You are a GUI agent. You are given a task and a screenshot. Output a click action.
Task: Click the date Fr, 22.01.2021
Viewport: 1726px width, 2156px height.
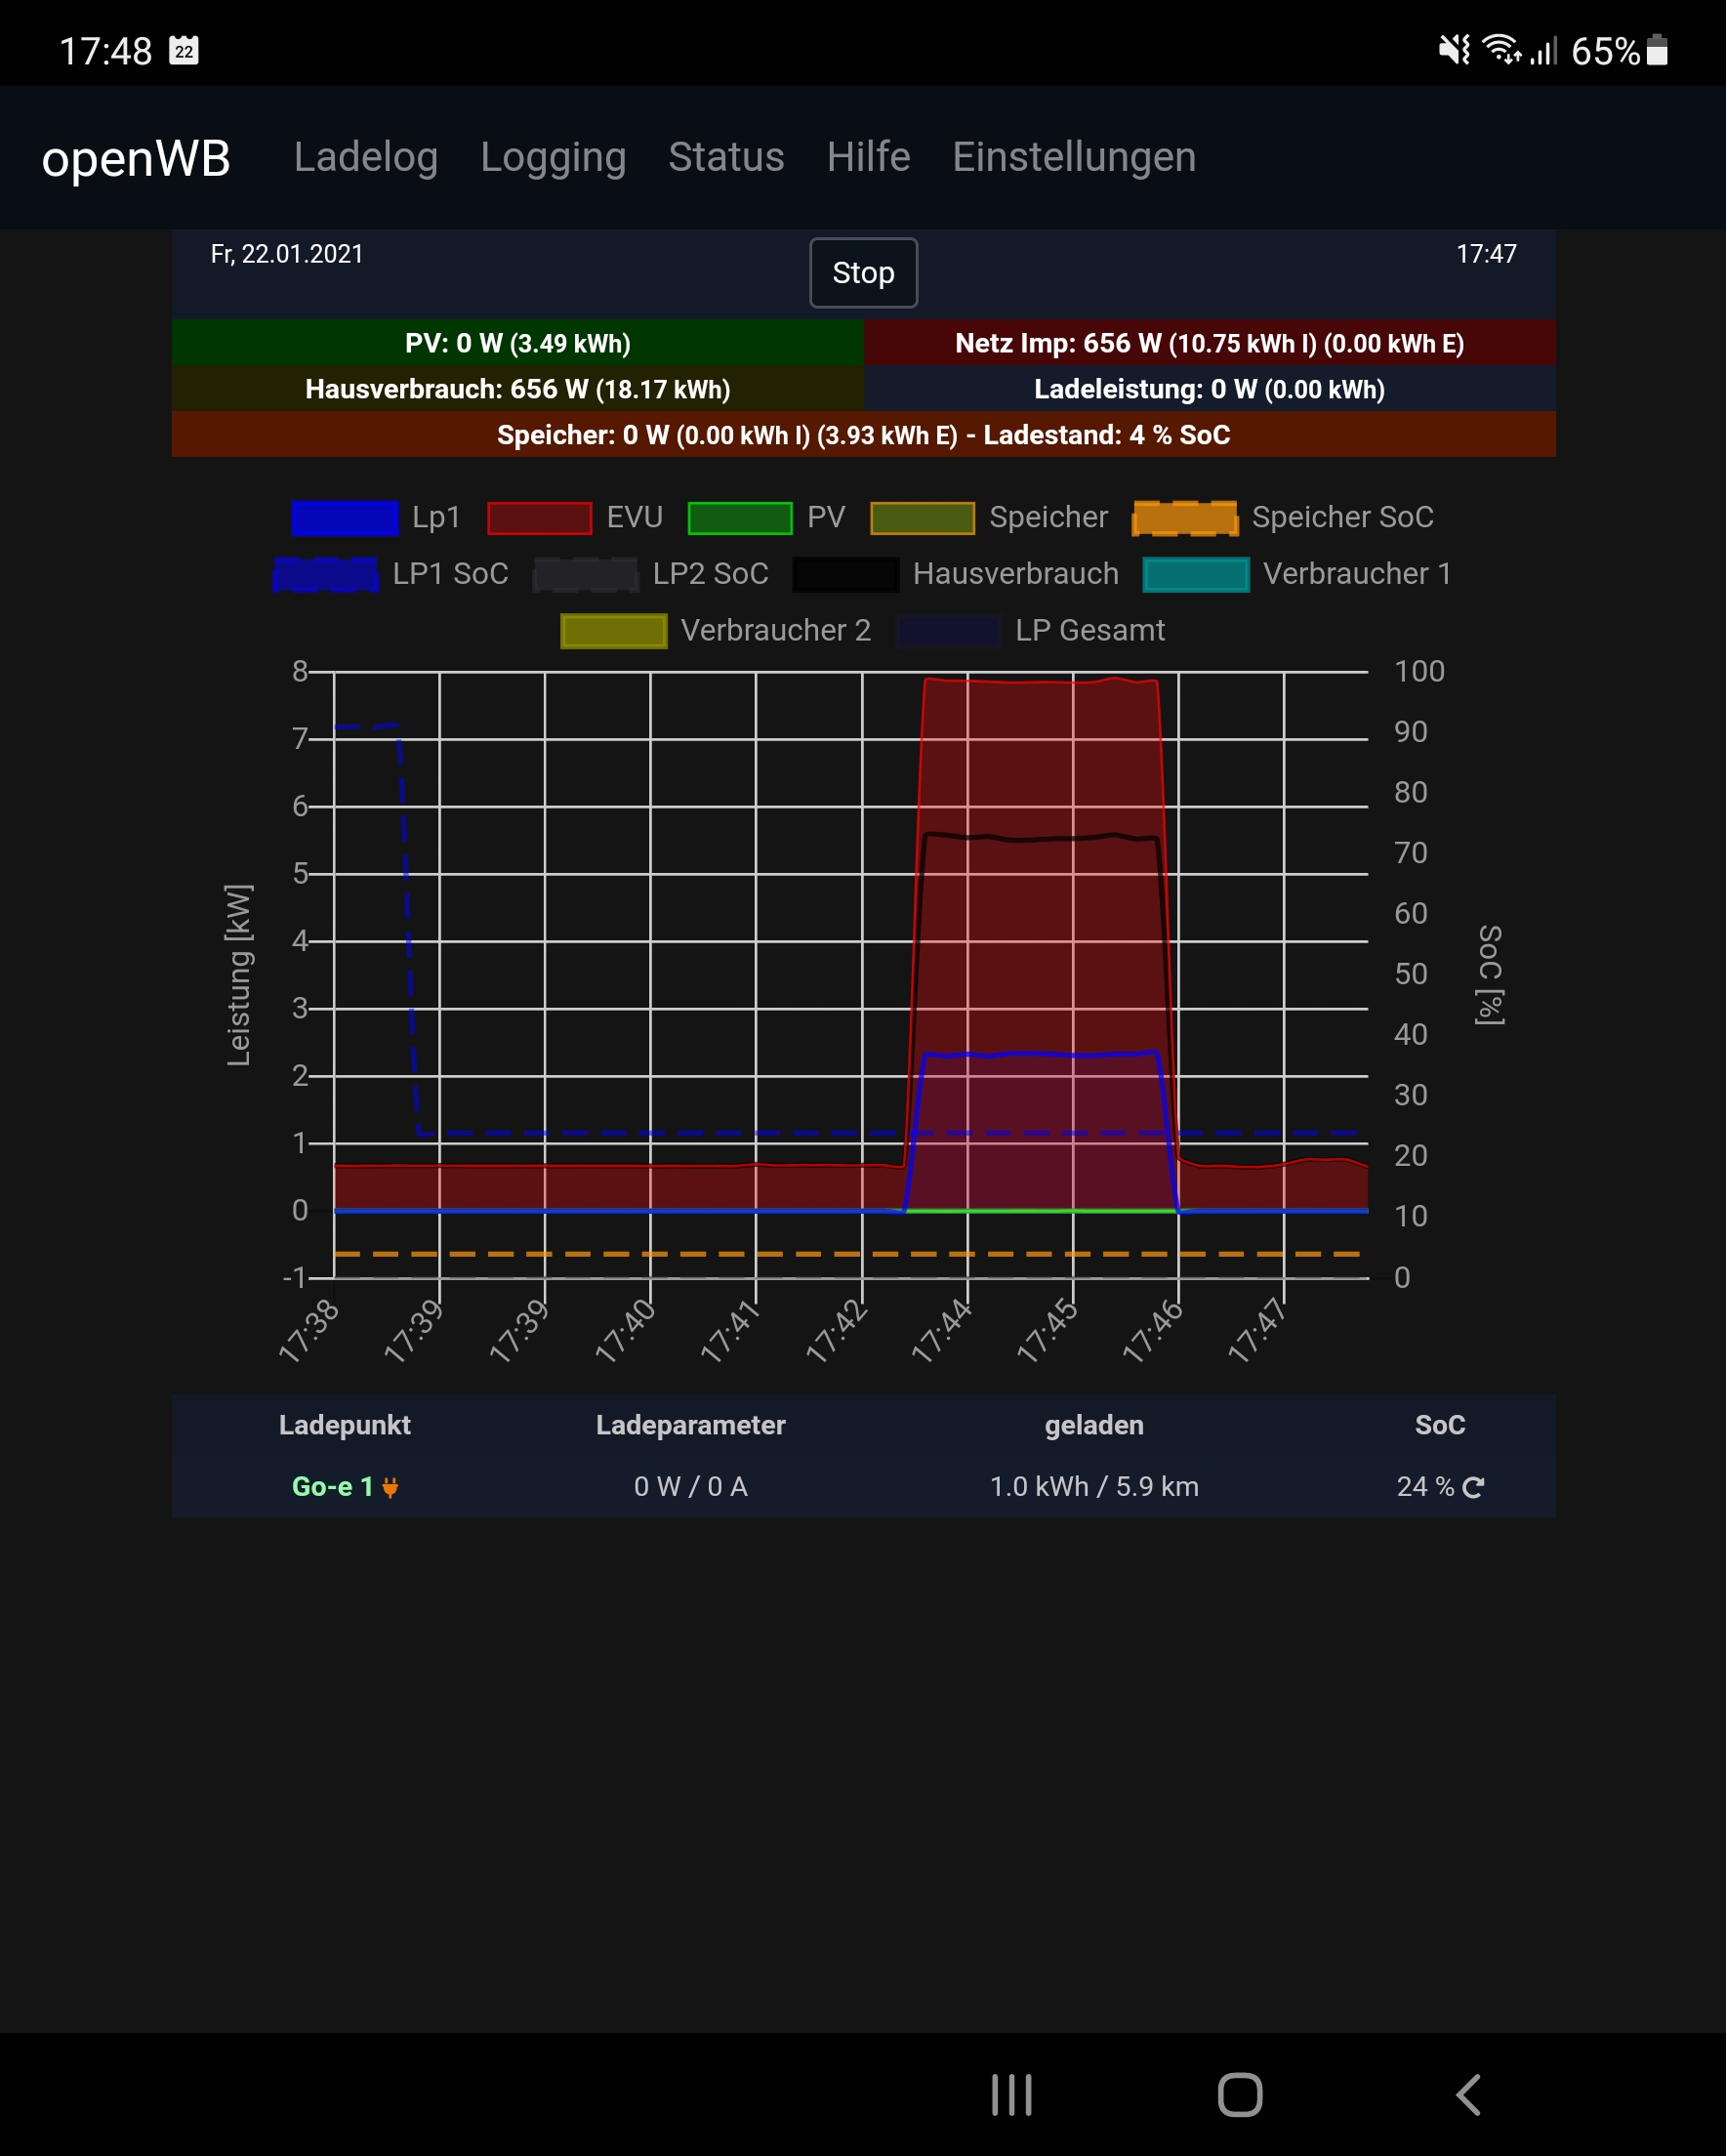(x=287, y=254)
